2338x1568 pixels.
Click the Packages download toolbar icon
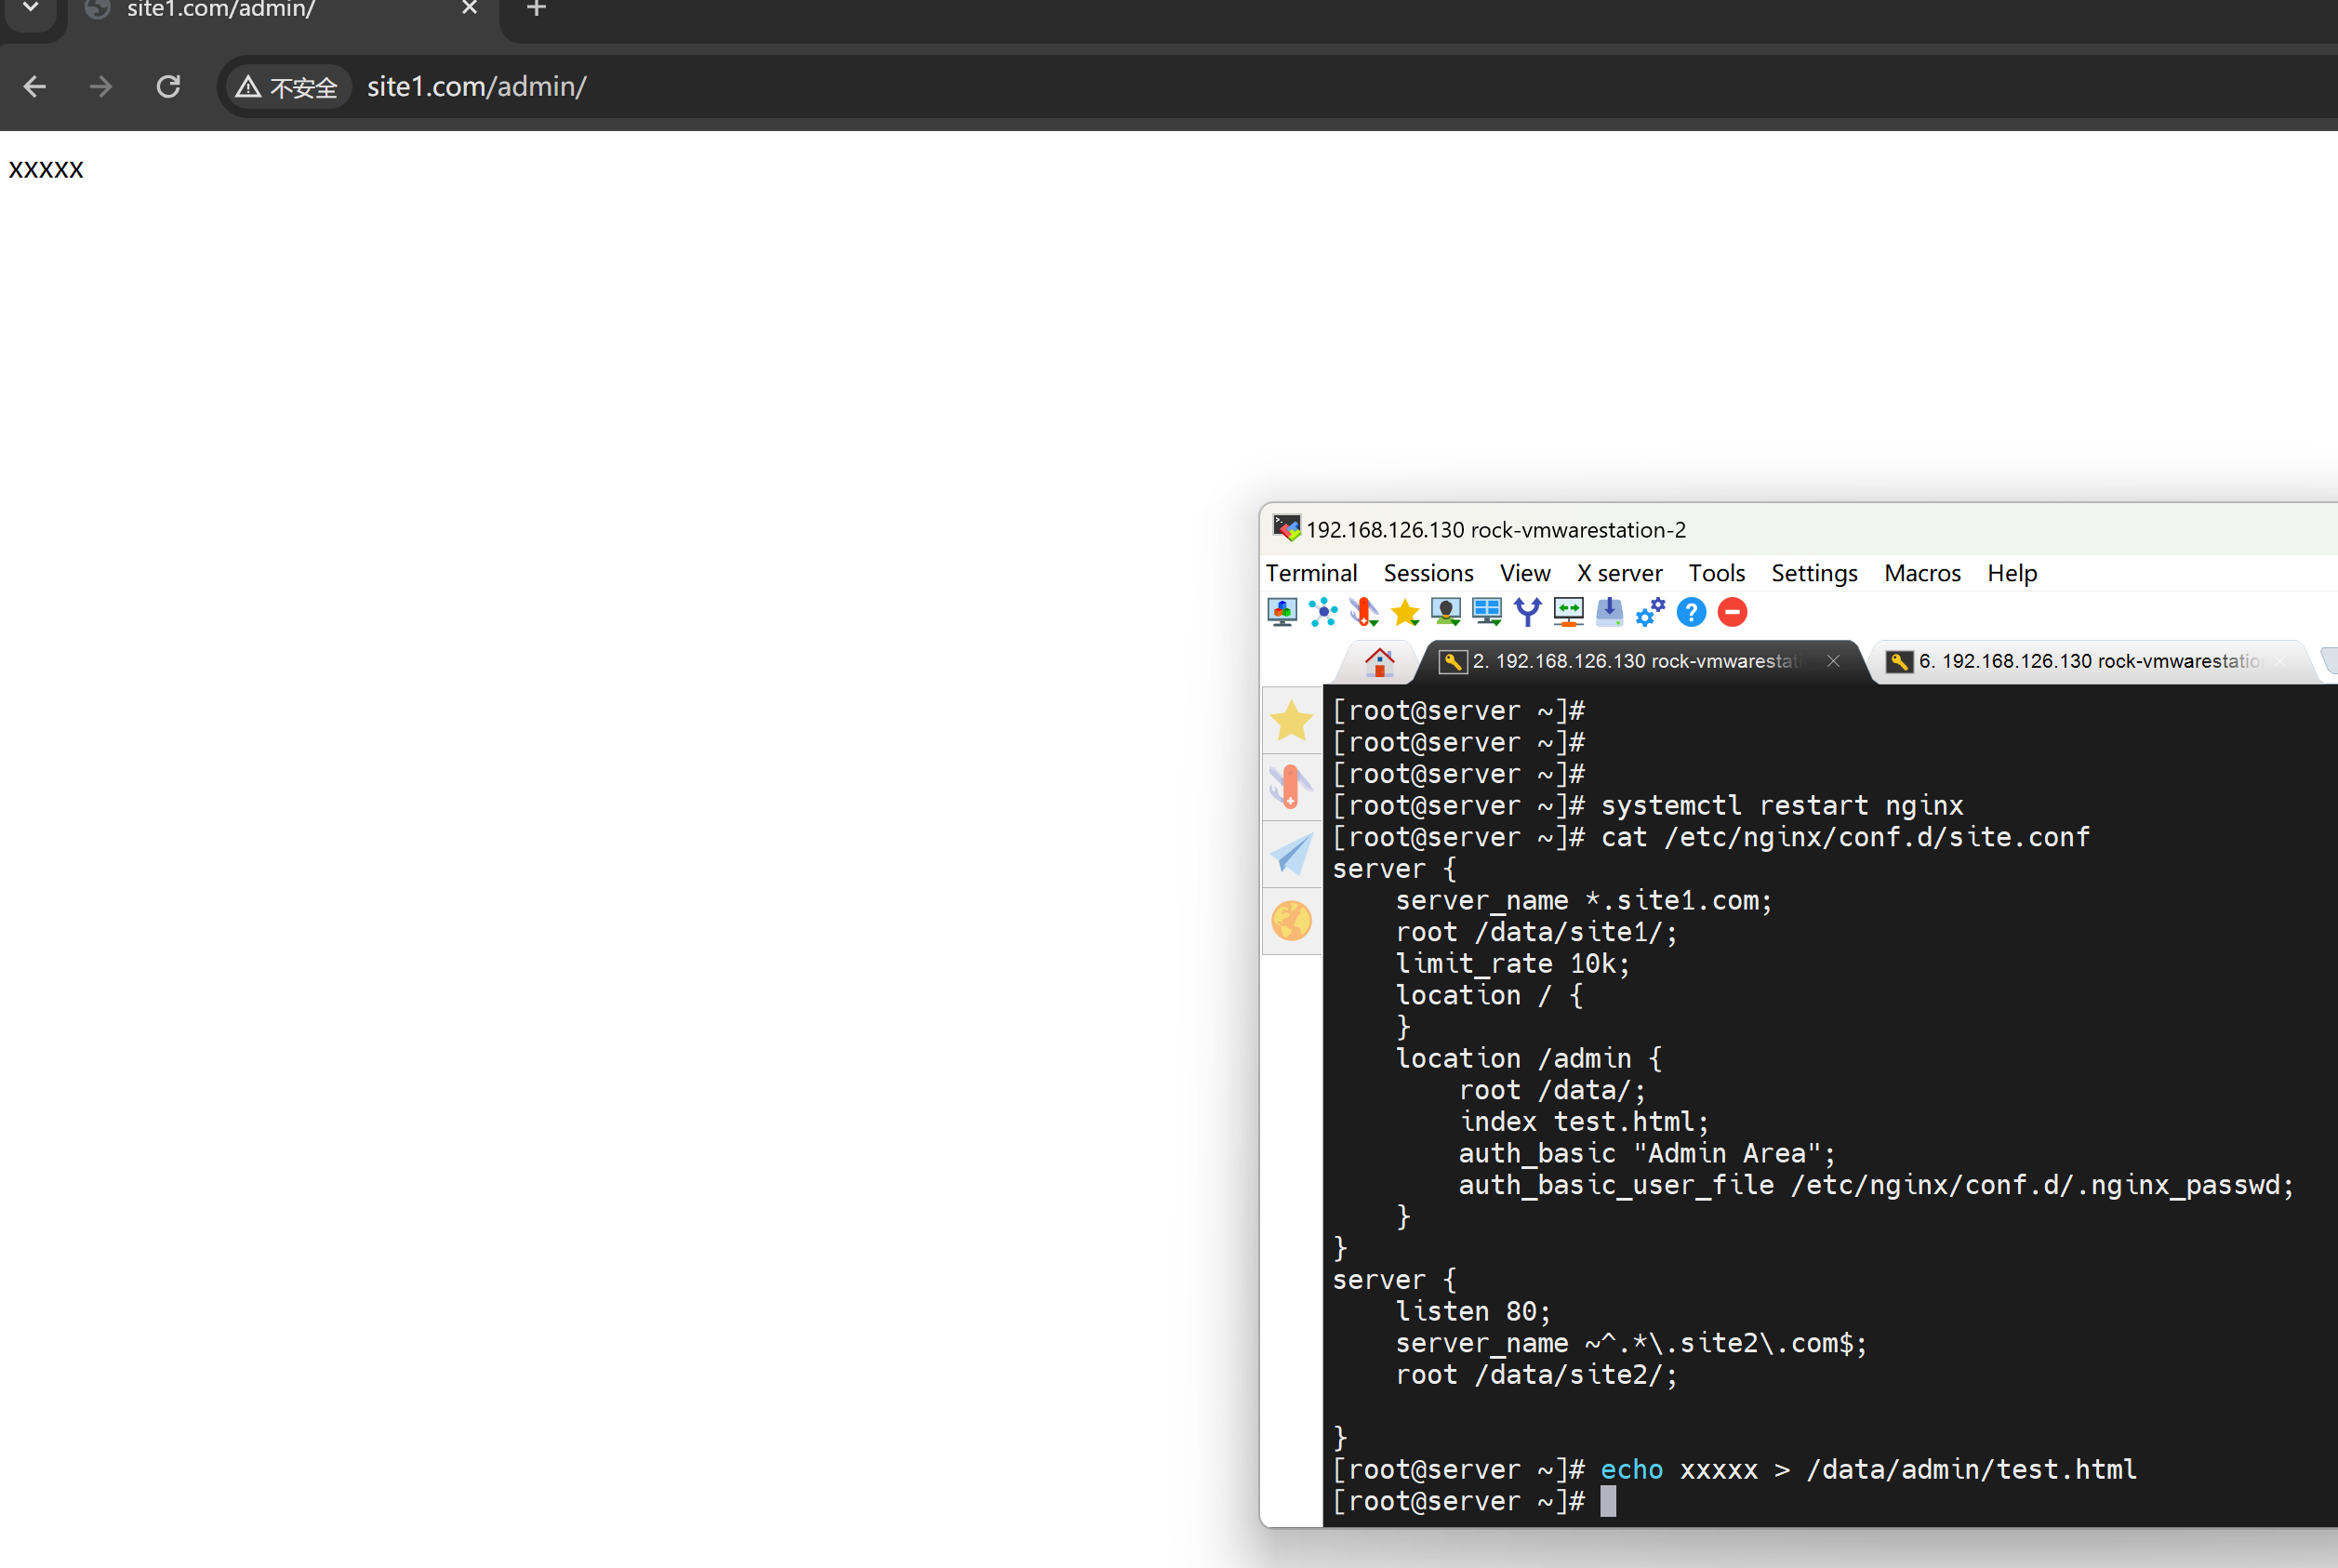tap(1609, 611)
